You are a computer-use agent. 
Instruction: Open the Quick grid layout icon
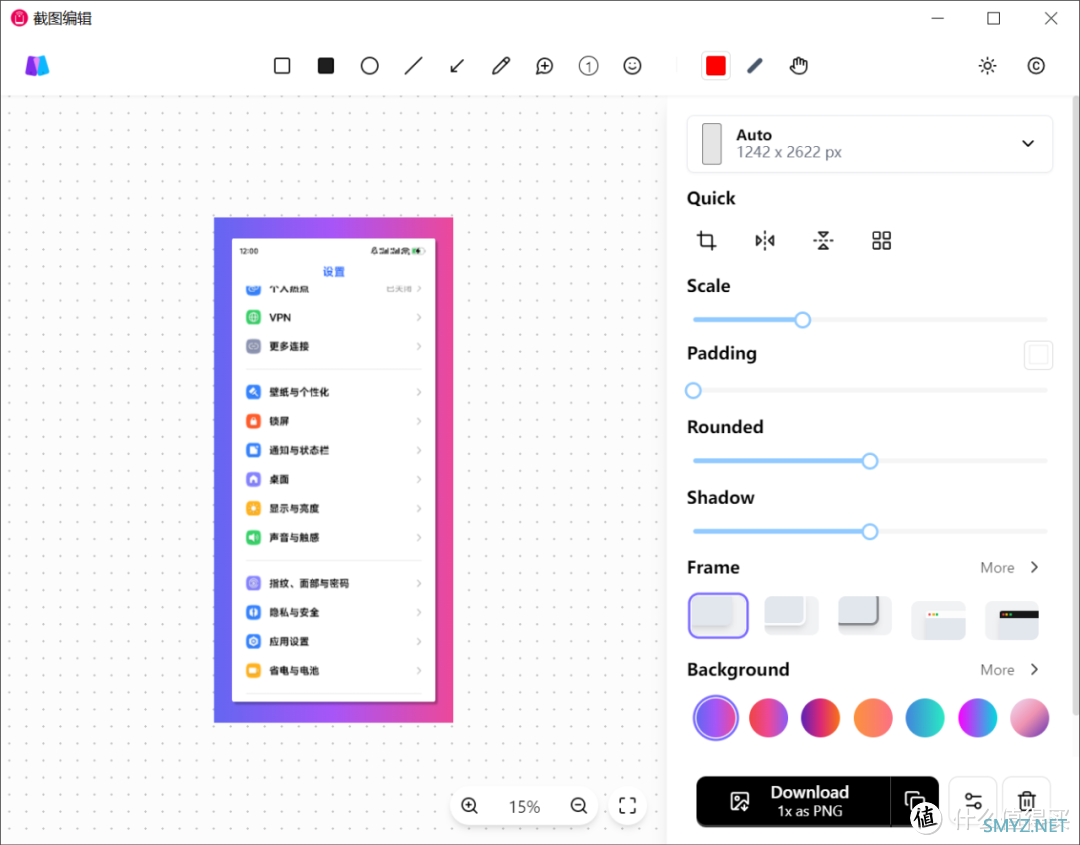[x=882, y=240]
